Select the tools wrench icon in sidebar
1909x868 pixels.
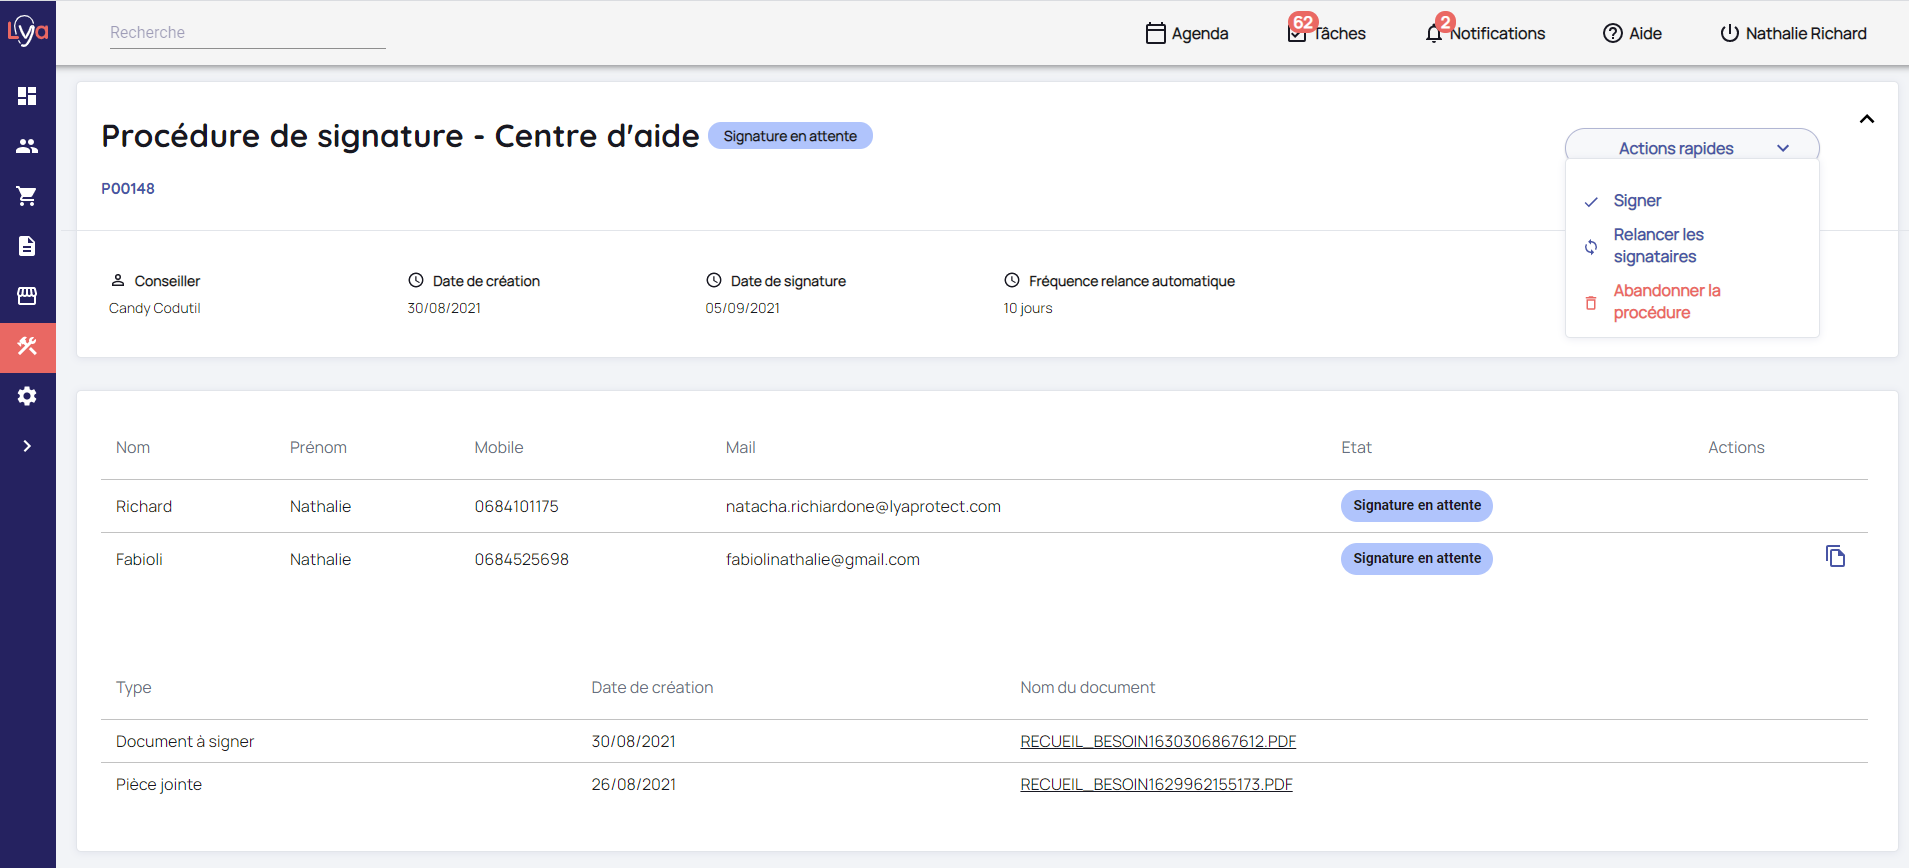pos(27,347)
